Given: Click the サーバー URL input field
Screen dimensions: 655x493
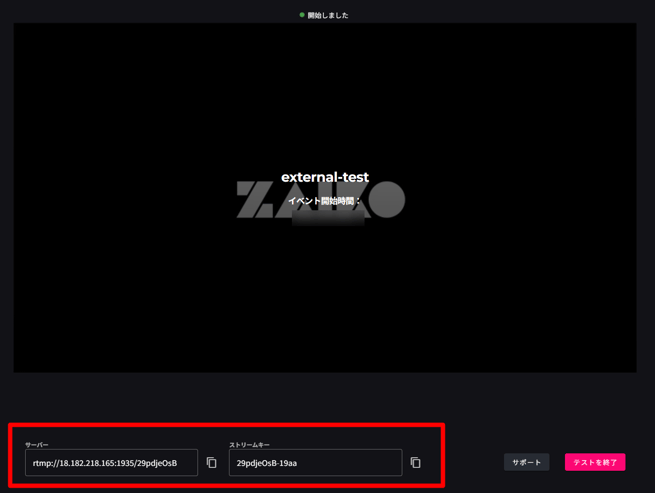Looking at the screenshot, I should tap(112, 463).
